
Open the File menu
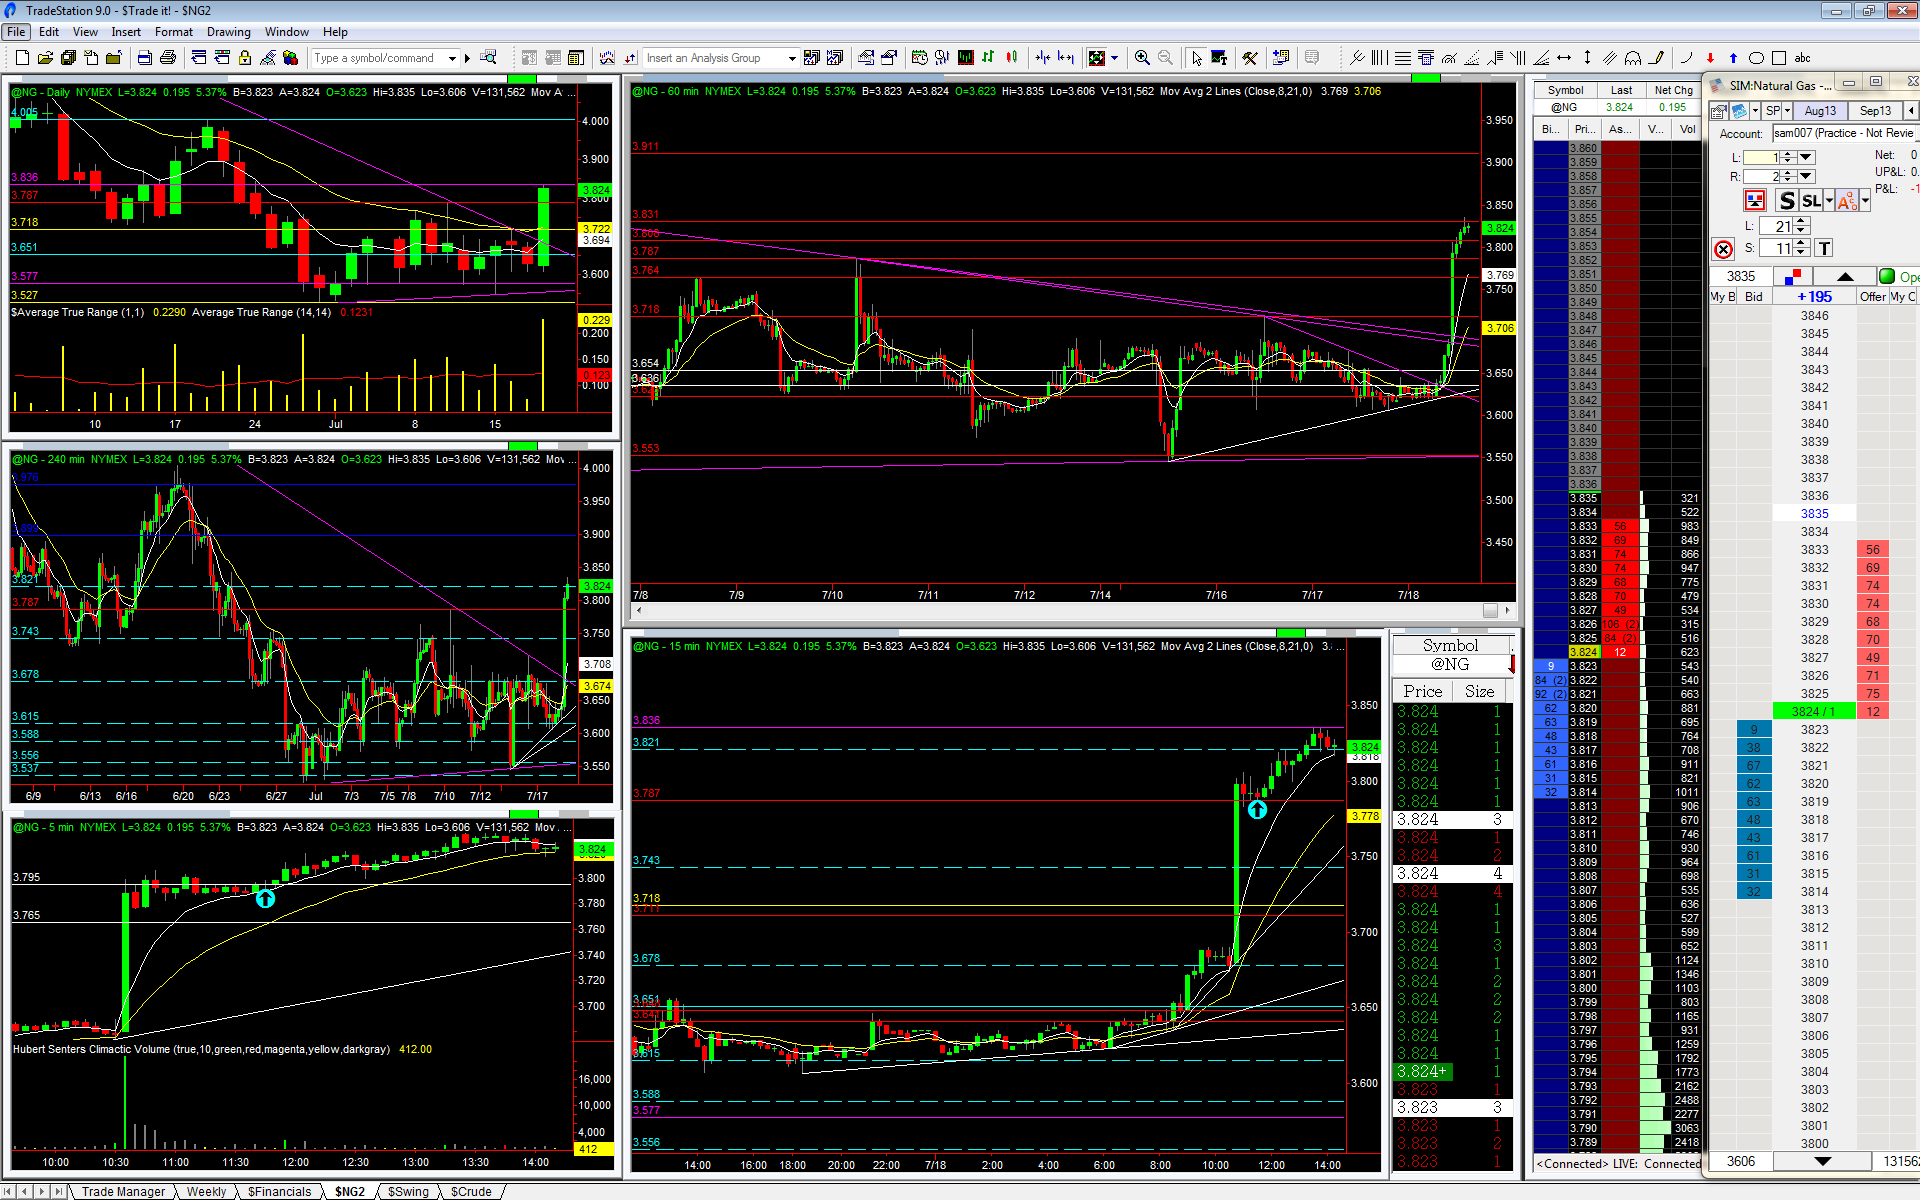[17, 32]
